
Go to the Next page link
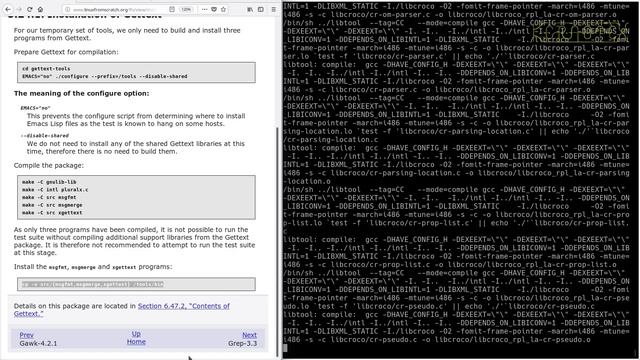point(249,335)
